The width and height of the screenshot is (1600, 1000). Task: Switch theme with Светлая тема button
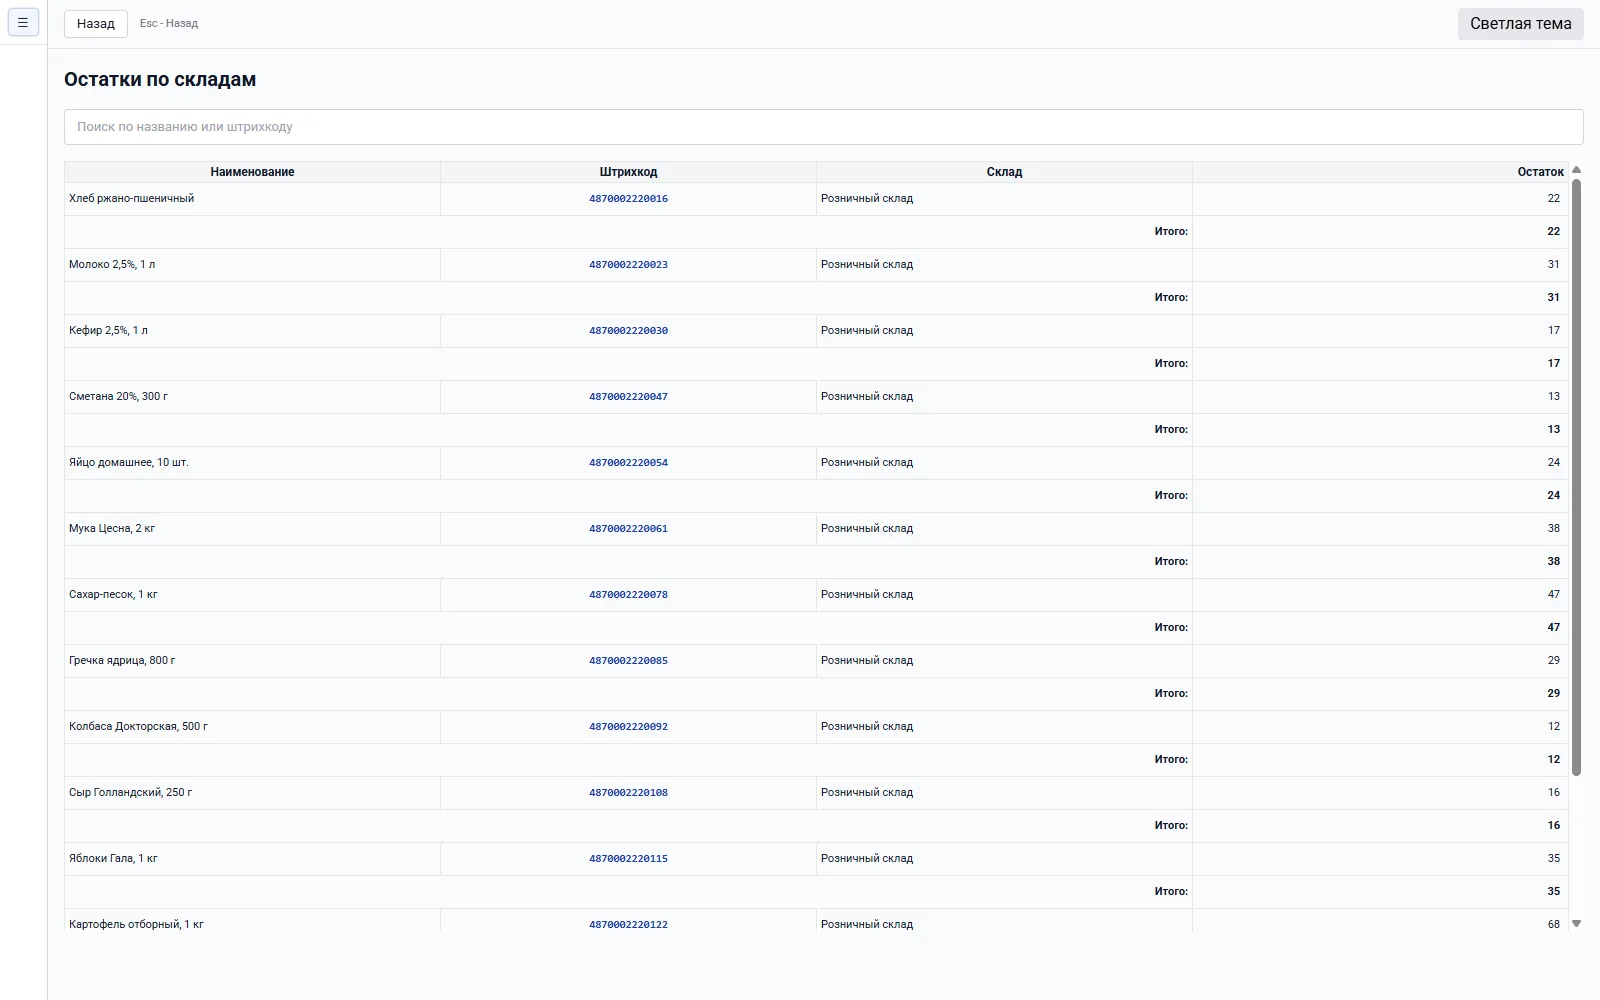[x=1520, y=23]
